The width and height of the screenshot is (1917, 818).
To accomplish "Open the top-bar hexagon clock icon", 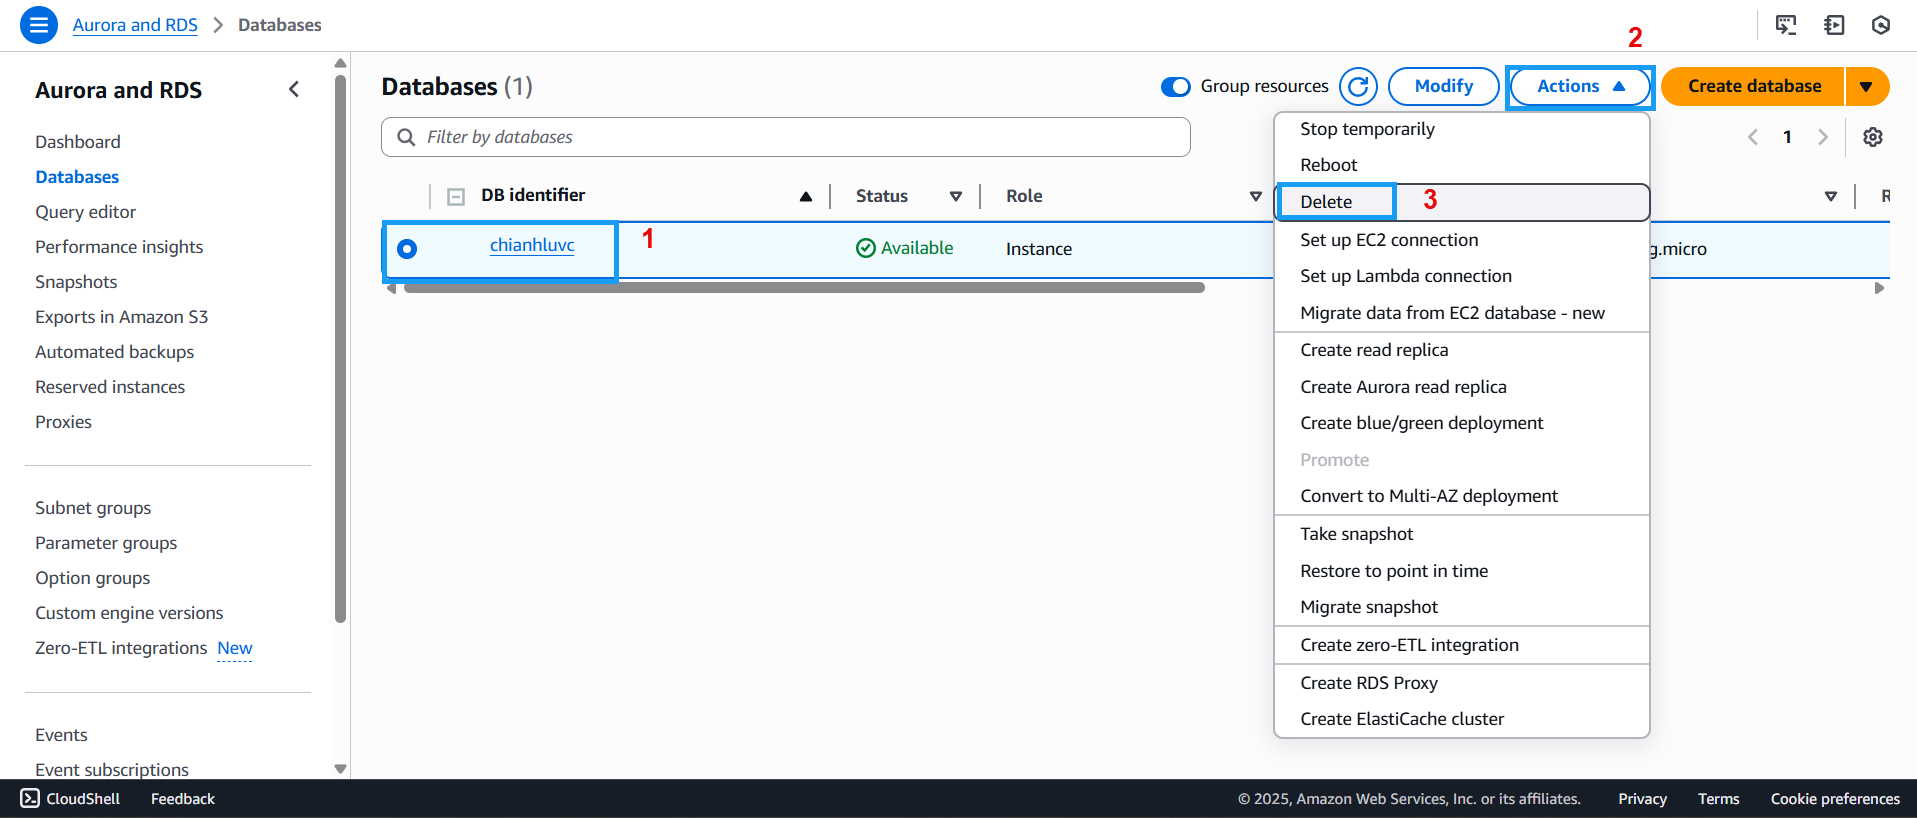I will 1881,25.
